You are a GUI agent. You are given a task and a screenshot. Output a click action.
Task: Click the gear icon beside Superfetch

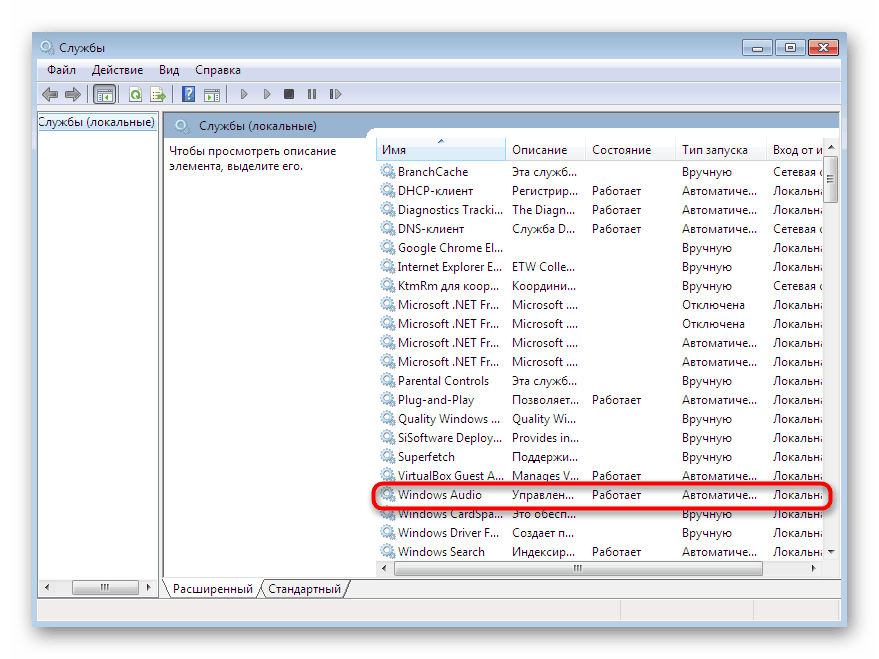point(387,456)
